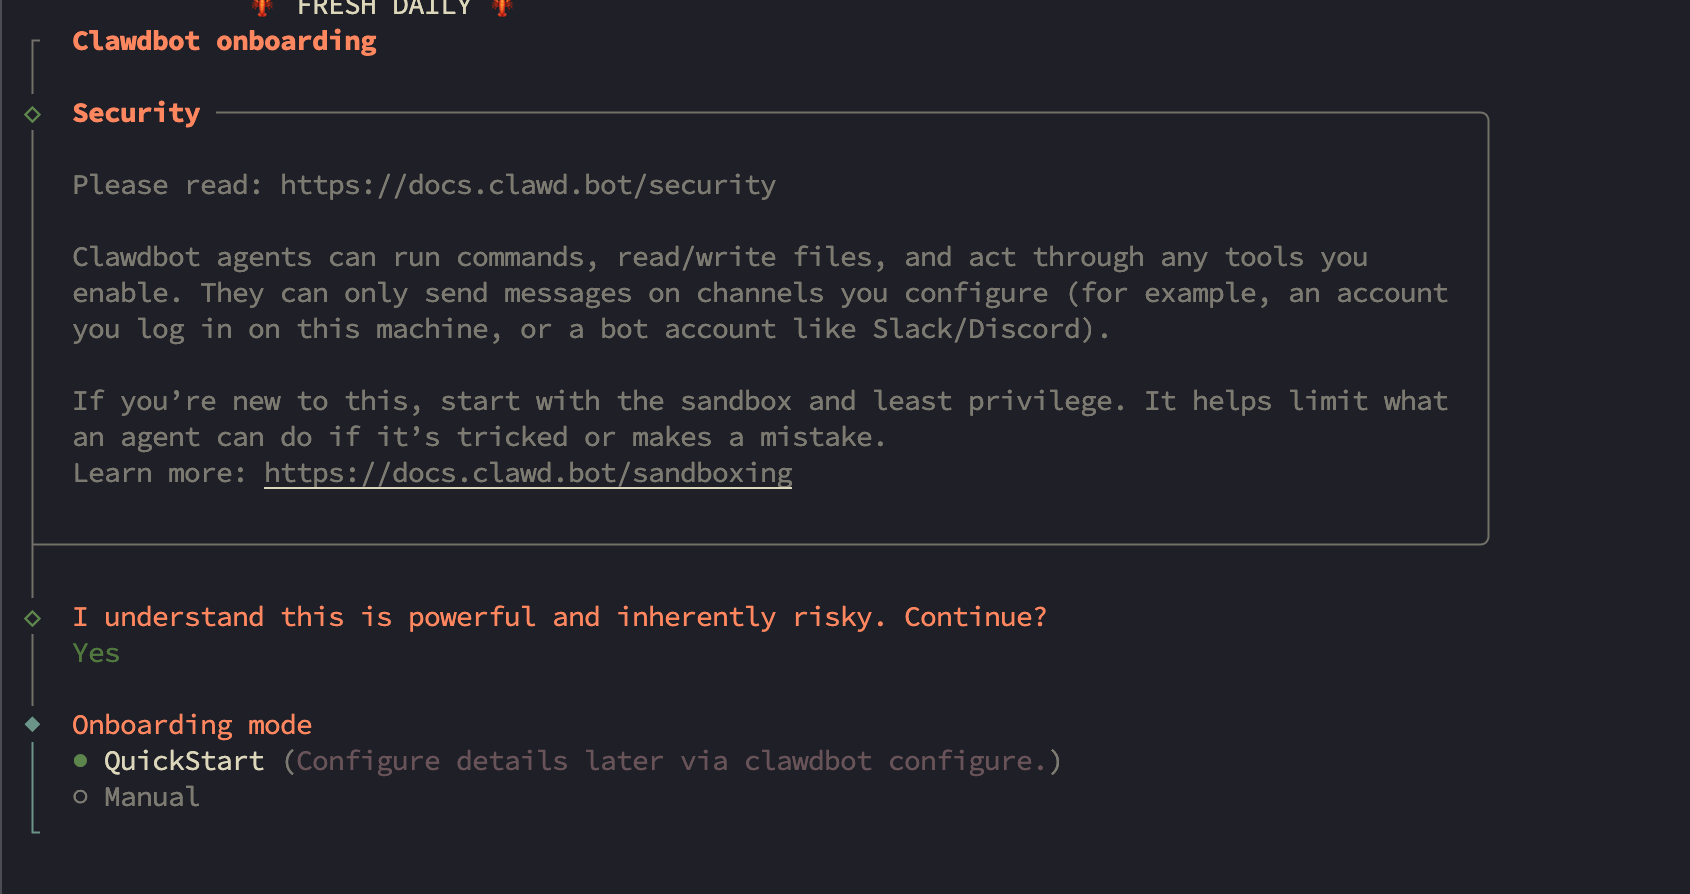Open the docs.clawd.bot/security URL

tap(528, 185)
